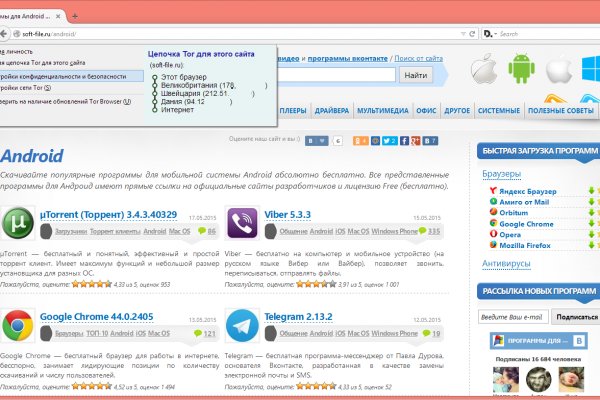Expand the Браузеры quick download category

click(x=501, y=174)
